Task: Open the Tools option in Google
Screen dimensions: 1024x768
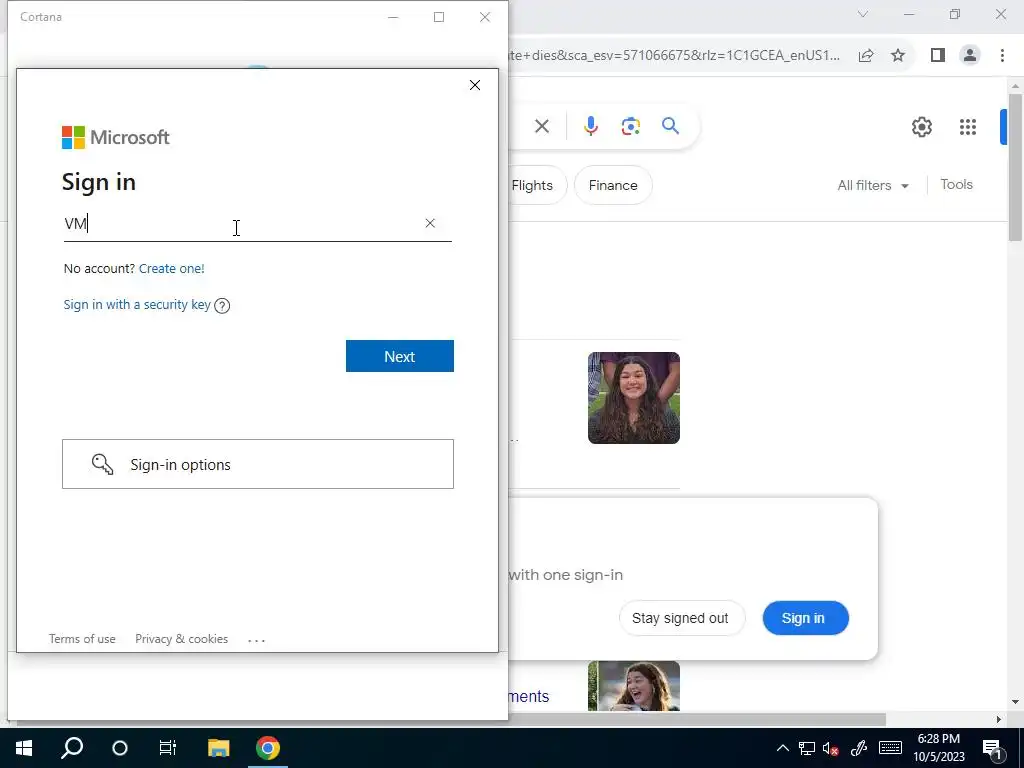Action: pos(957,185)
